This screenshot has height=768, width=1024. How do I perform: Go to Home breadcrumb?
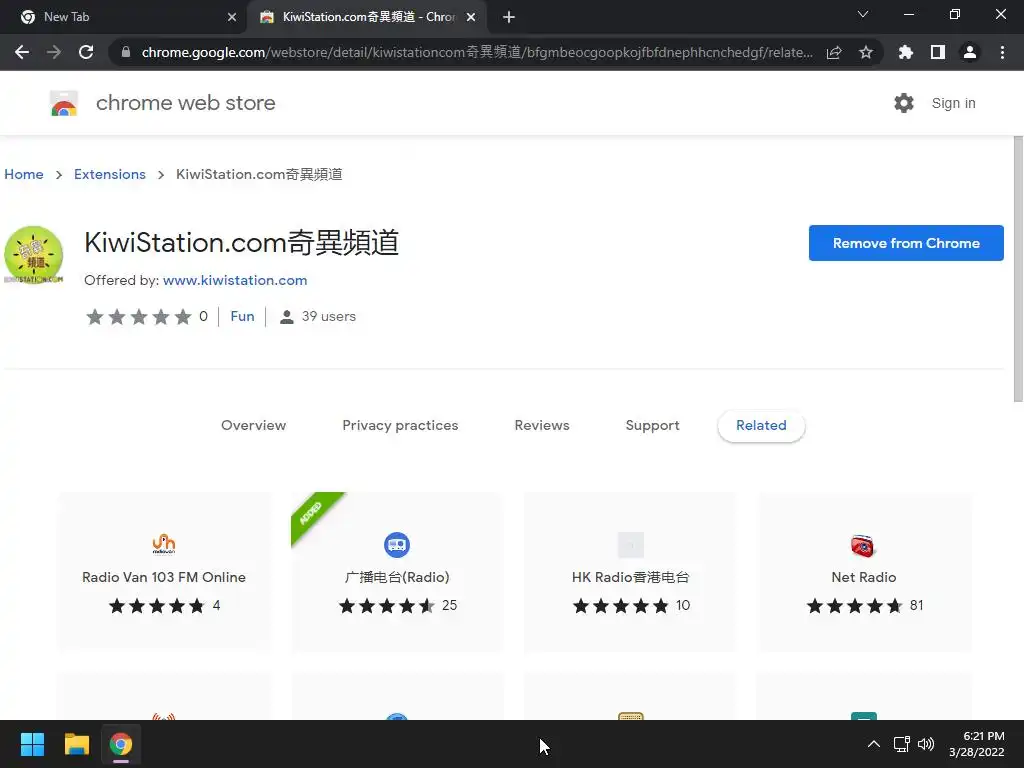(24, 174)
